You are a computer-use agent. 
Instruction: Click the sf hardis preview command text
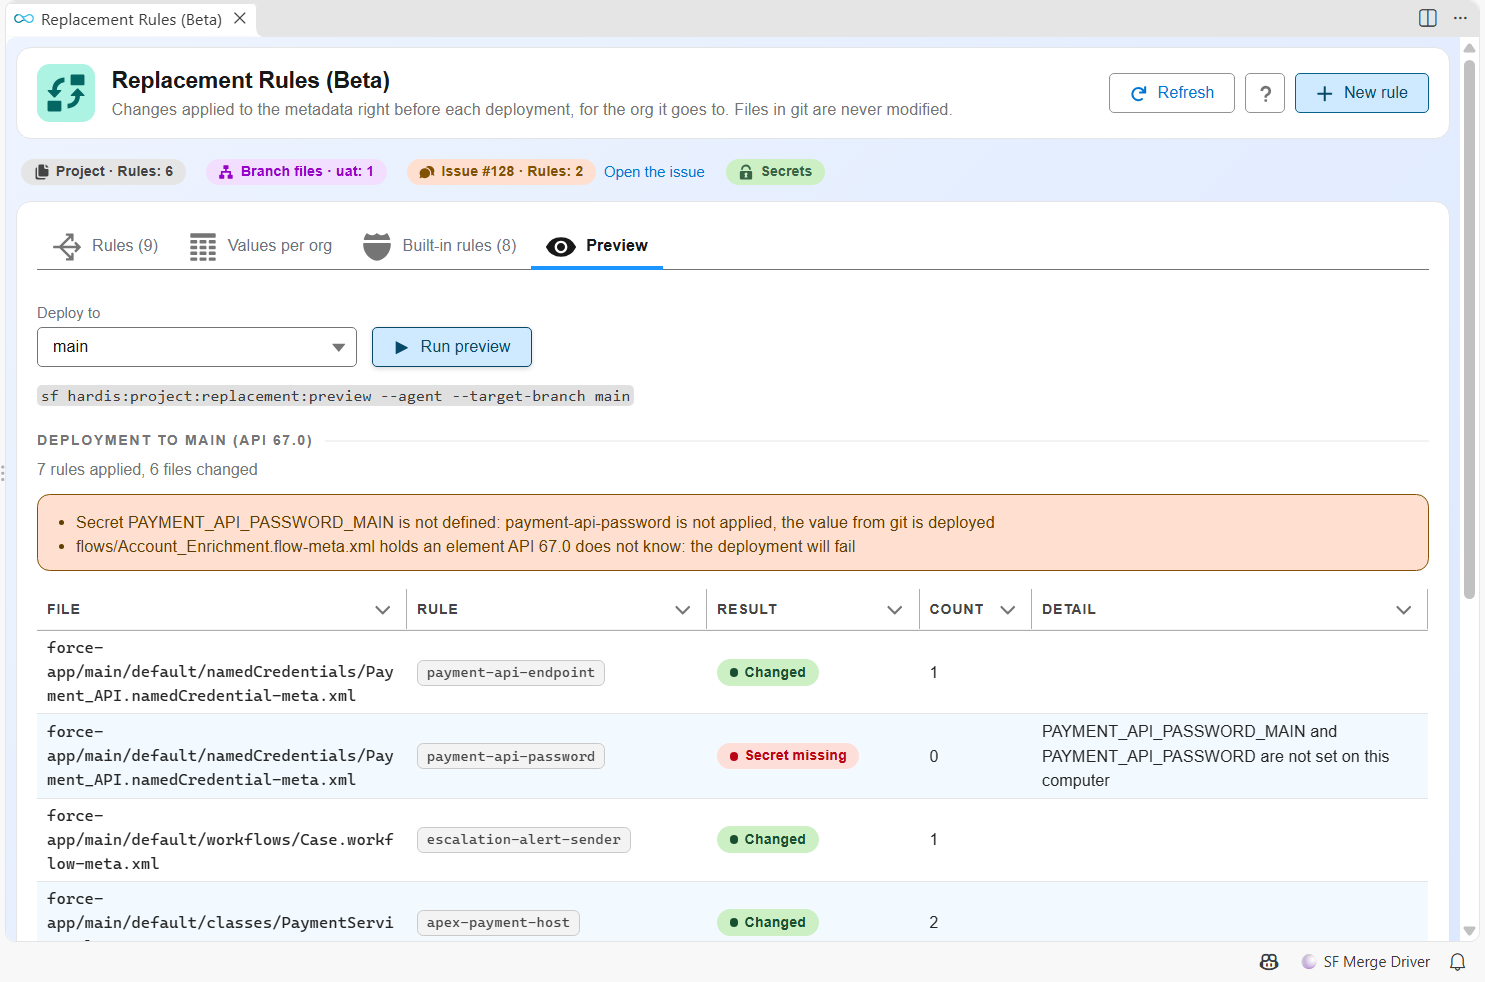[x=336, y=397]
